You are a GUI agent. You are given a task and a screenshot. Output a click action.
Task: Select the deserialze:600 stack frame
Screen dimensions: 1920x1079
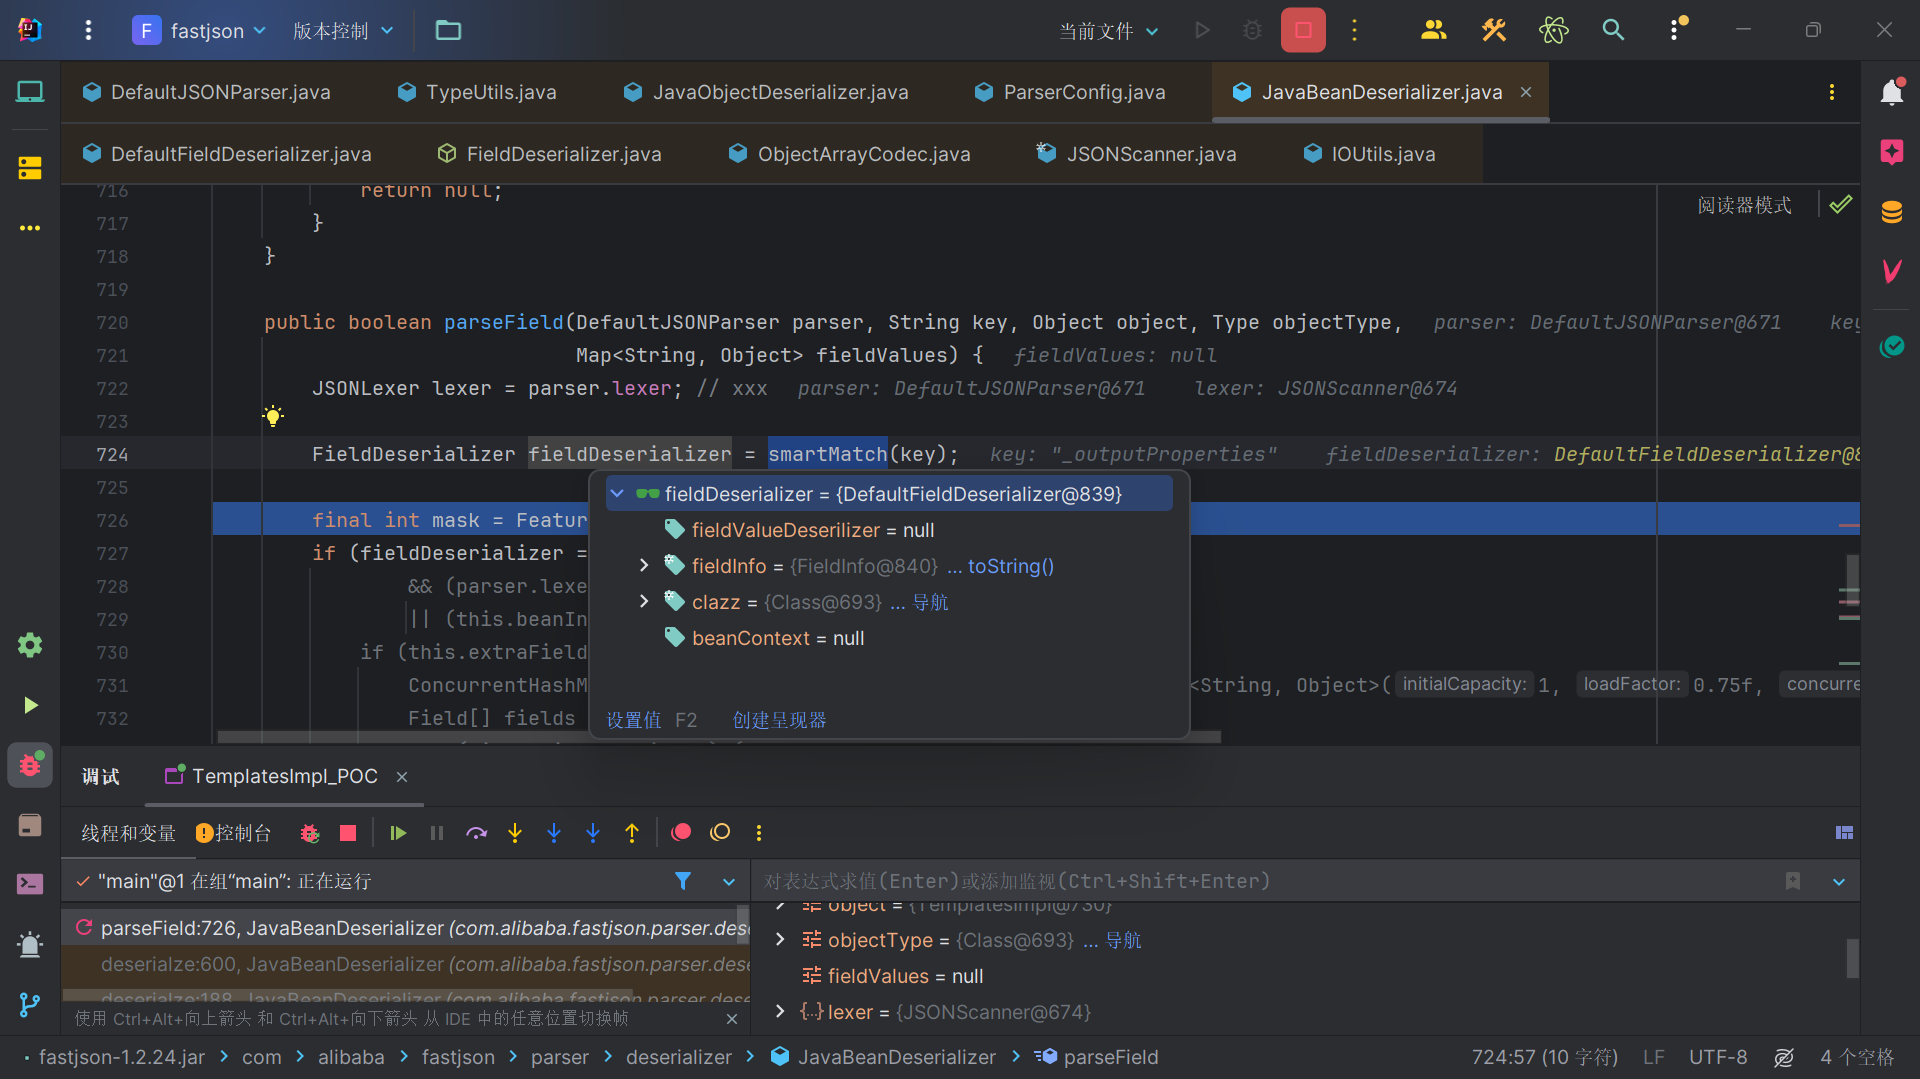tap(405, 964)
